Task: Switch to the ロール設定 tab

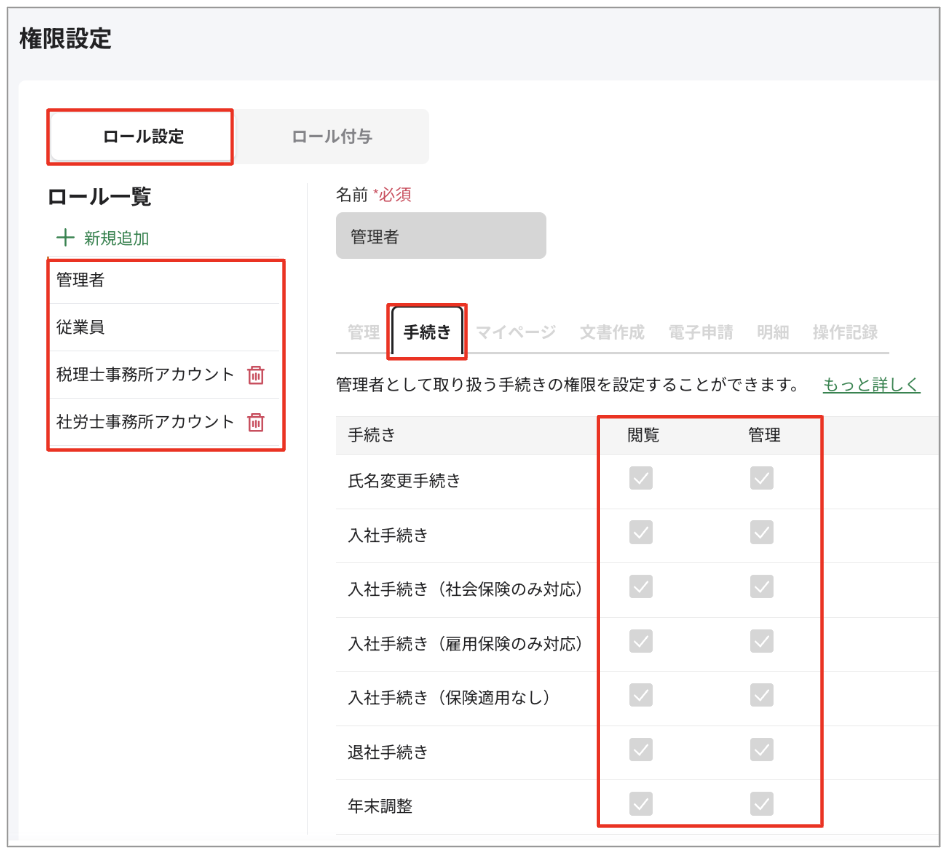Action: coord(141,137)
